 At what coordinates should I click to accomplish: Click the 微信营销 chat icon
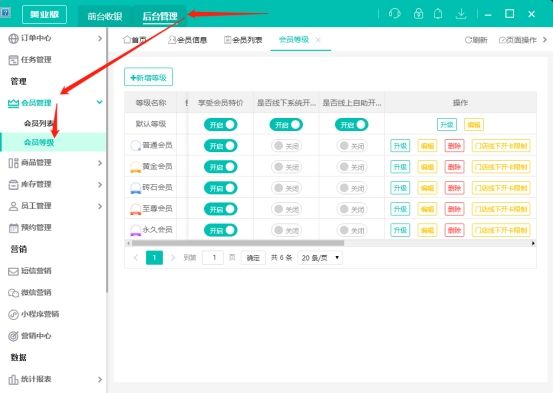(x=13, y=293)
